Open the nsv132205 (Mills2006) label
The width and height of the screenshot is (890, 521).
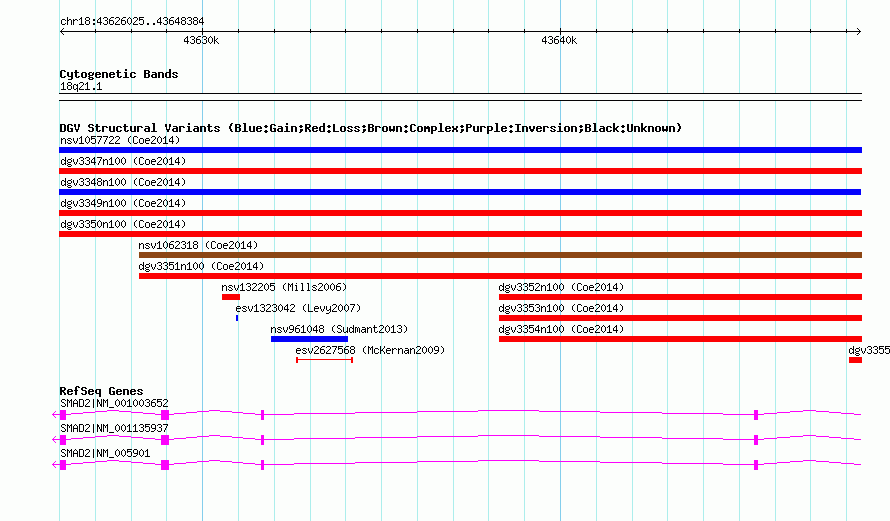284,287
